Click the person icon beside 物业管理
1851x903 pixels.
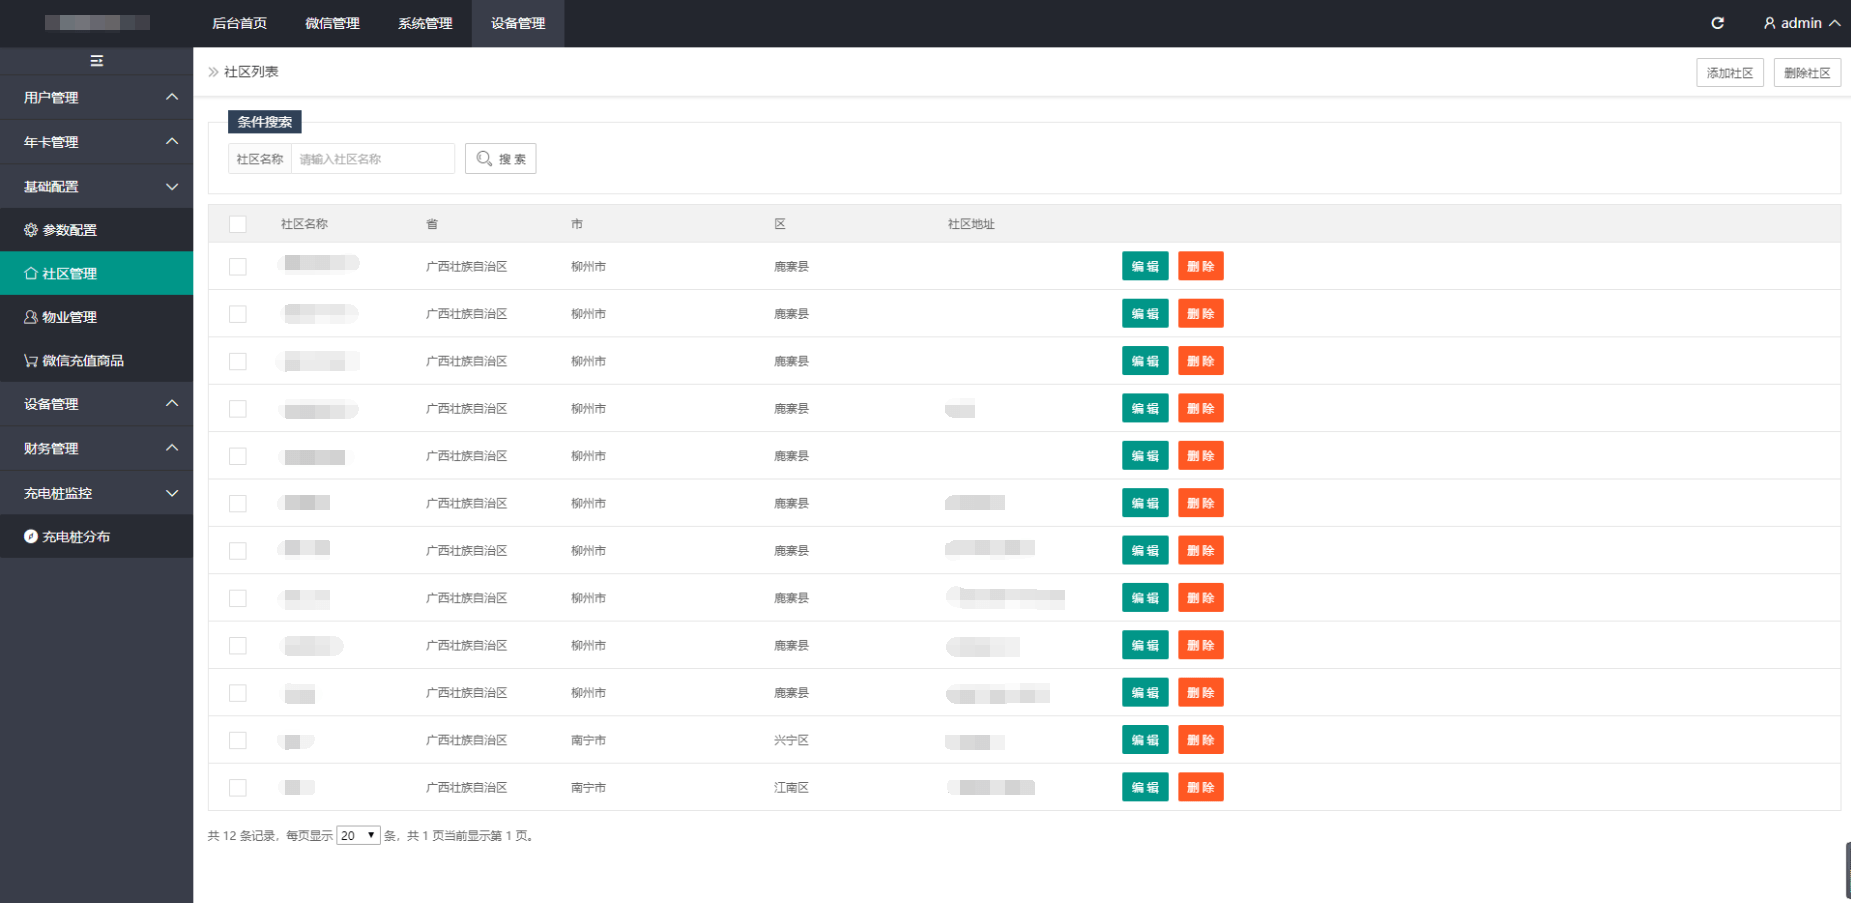tap(31, 317)
